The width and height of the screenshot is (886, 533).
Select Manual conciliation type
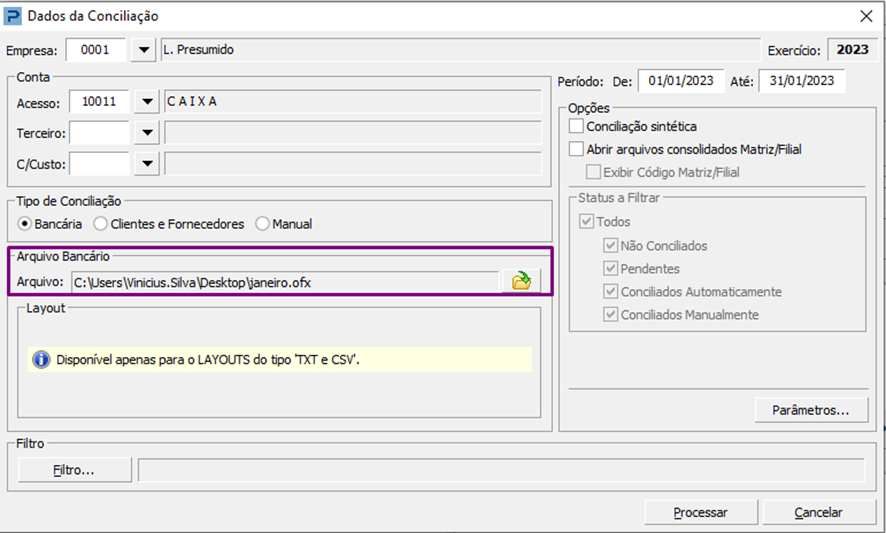click(262, 224)
